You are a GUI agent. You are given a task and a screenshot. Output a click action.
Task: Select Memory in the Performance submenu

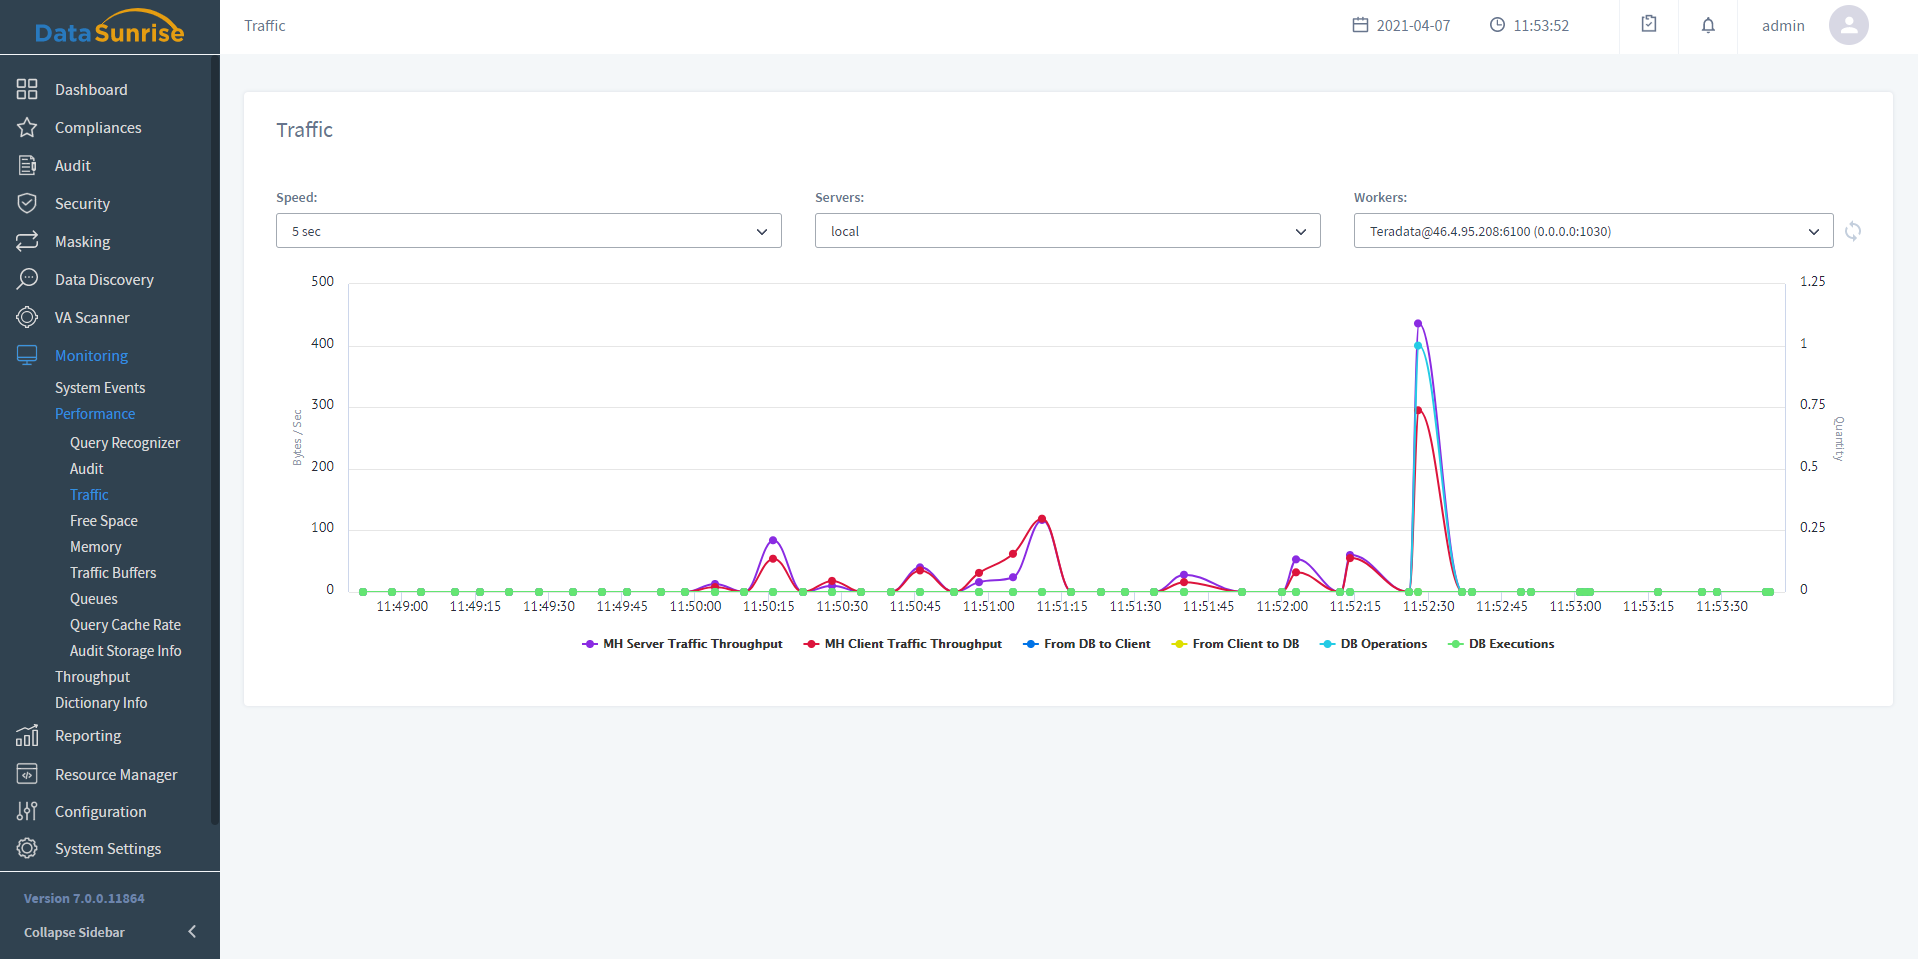(96, 547)
